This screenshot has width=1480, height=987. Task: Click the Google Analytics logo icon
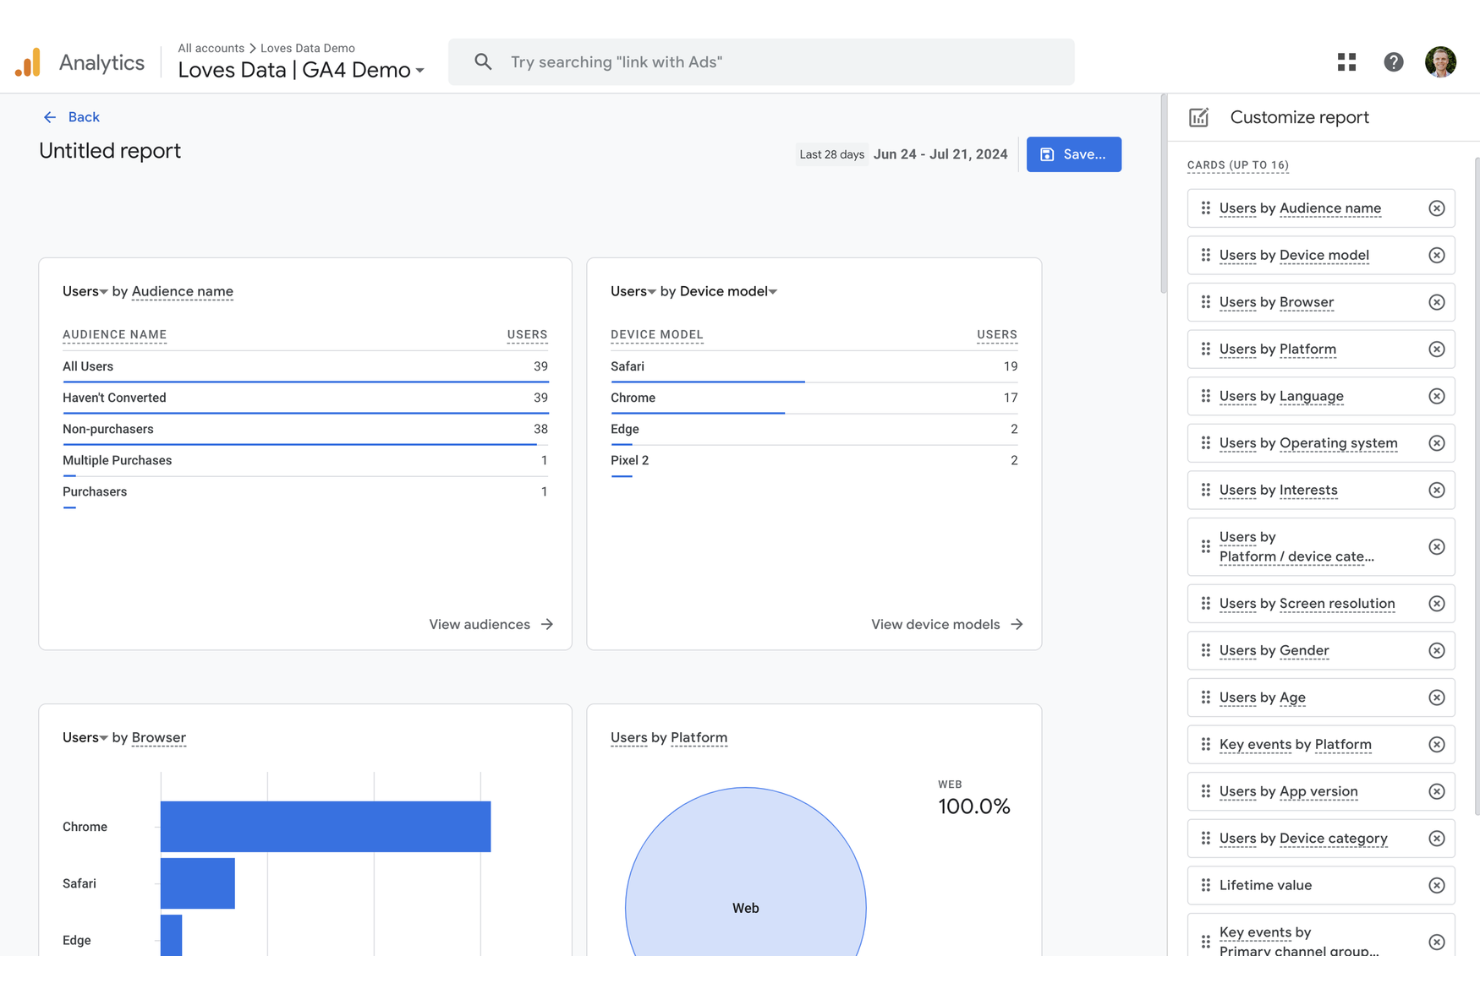[x=27, y=61]
